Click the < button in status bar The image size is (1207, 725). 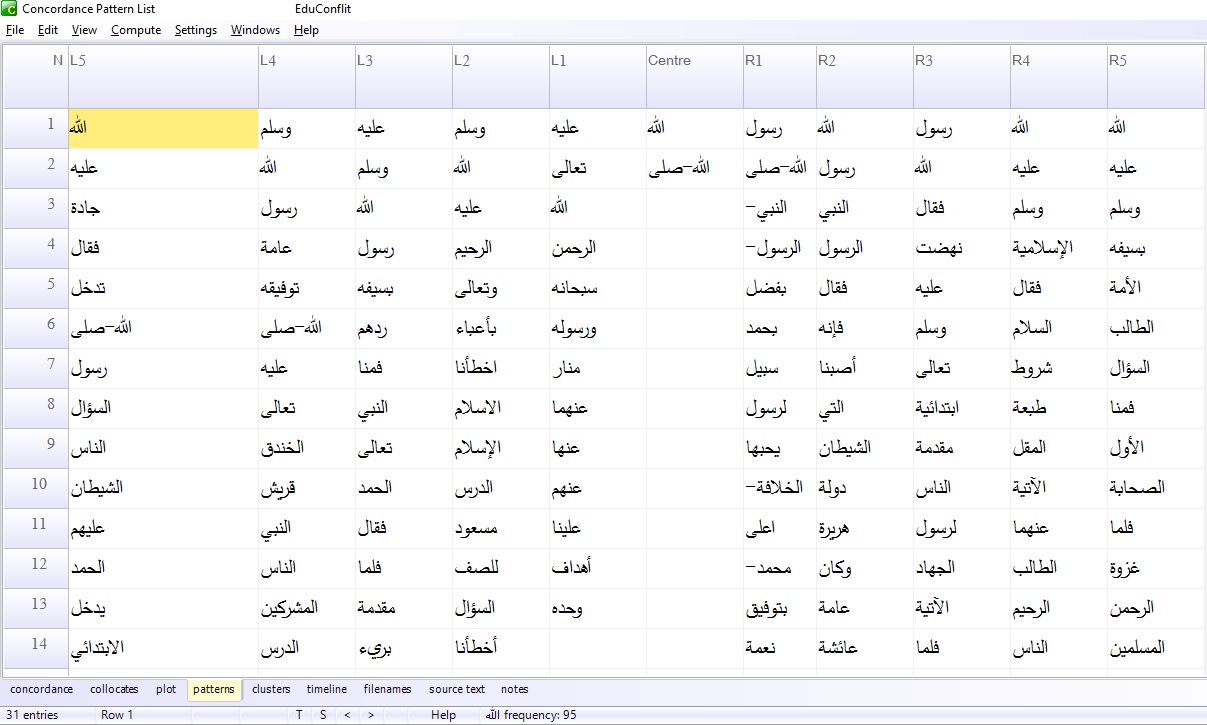pos(347,715)
